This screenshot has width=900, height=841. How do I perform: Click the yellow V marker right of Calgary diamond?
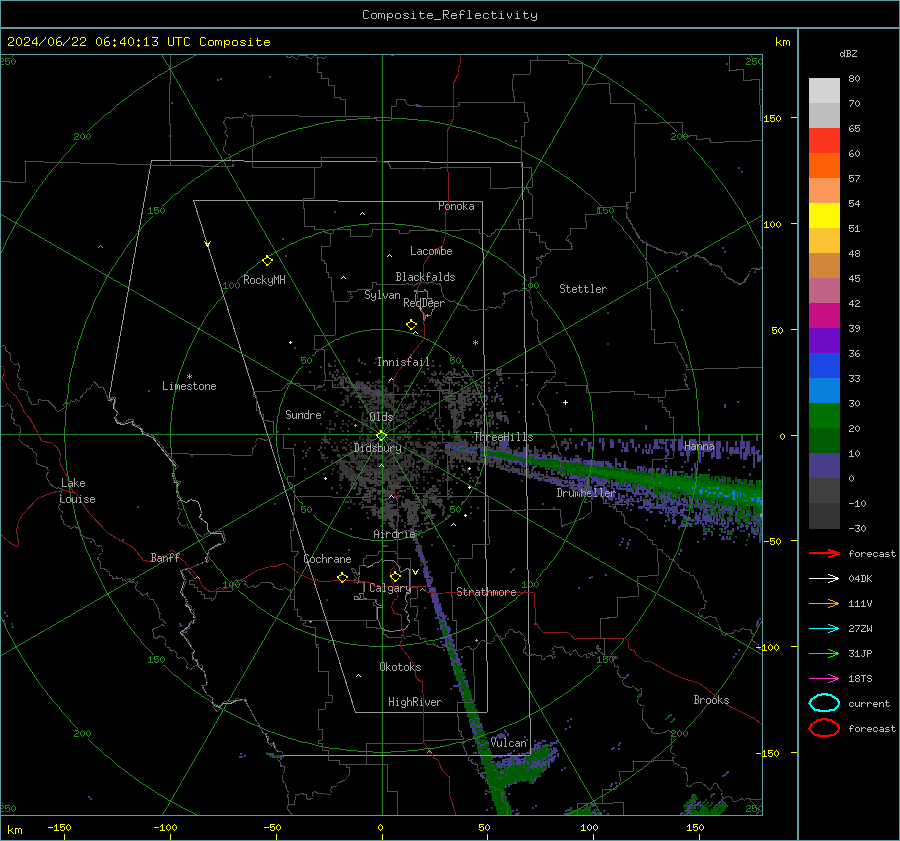(415, 572)
